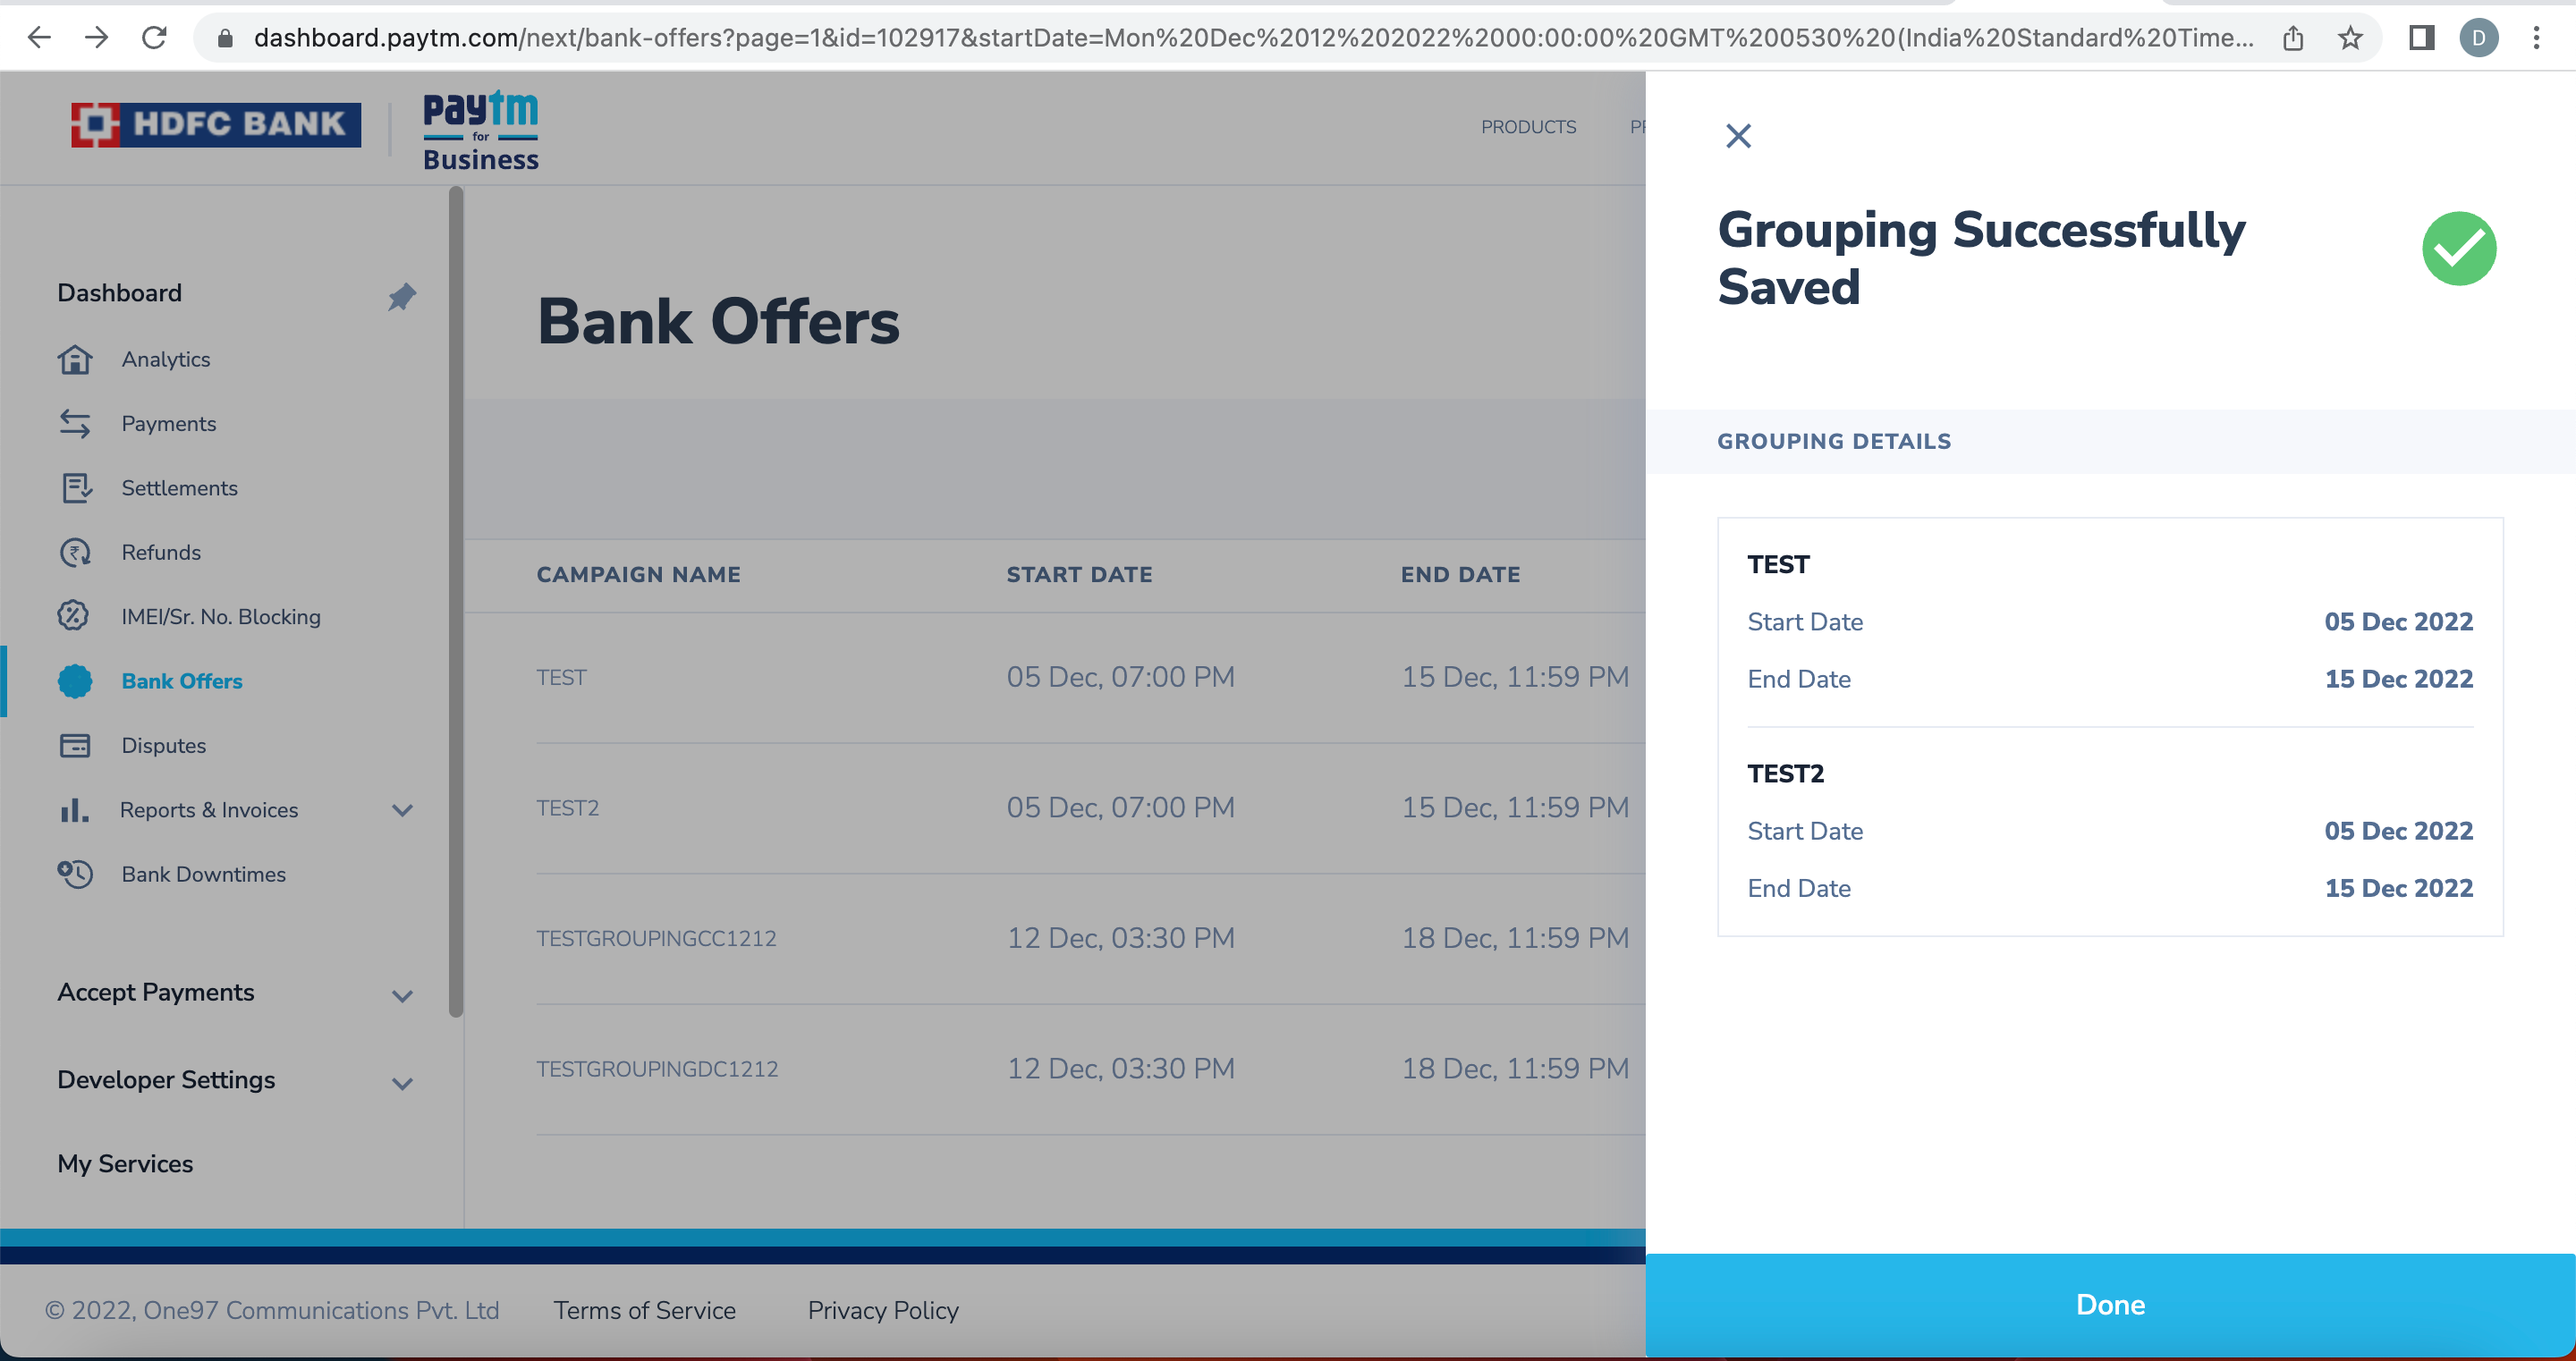Click the Analytics home icon
2576x1361 pixels.
[75, 359]
